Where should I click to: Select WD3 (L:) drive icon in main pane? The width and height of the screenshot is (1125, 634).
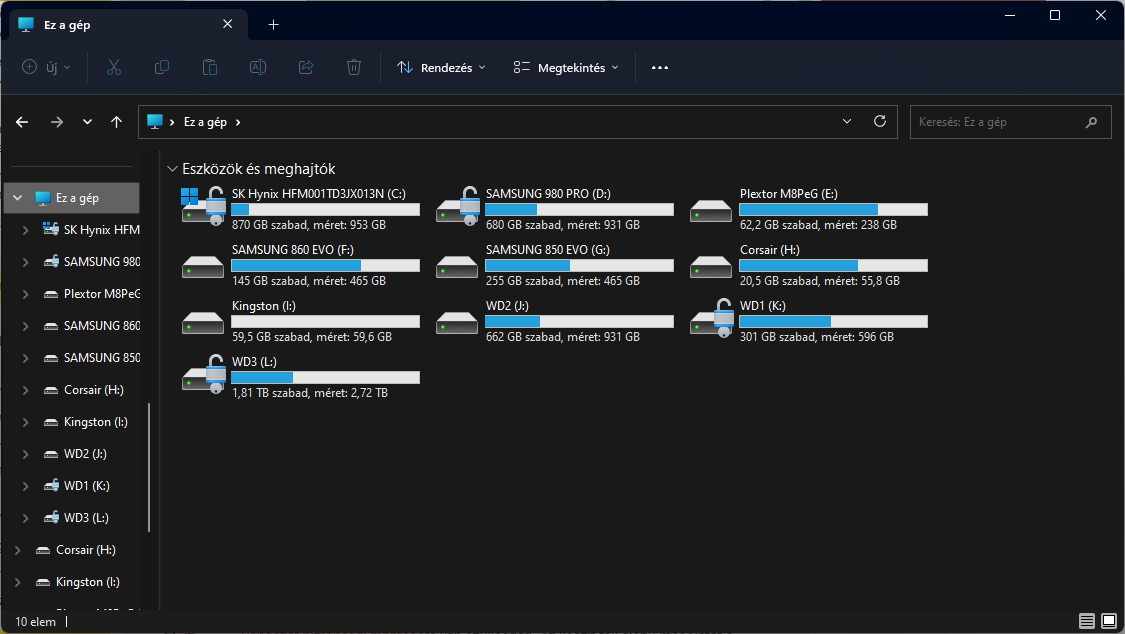(204, 374)
